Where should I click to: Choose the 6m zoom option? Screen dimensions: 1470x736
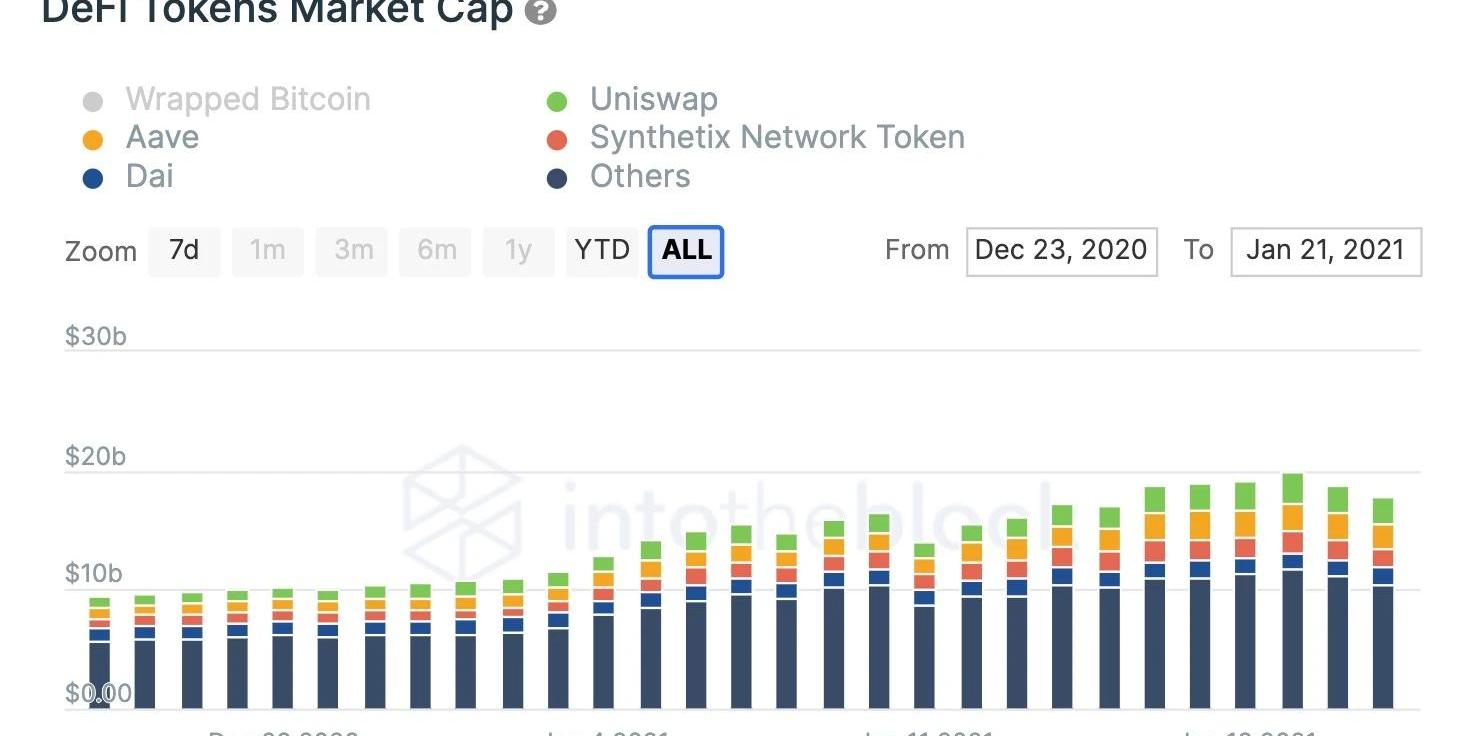[x=437, y=251]
